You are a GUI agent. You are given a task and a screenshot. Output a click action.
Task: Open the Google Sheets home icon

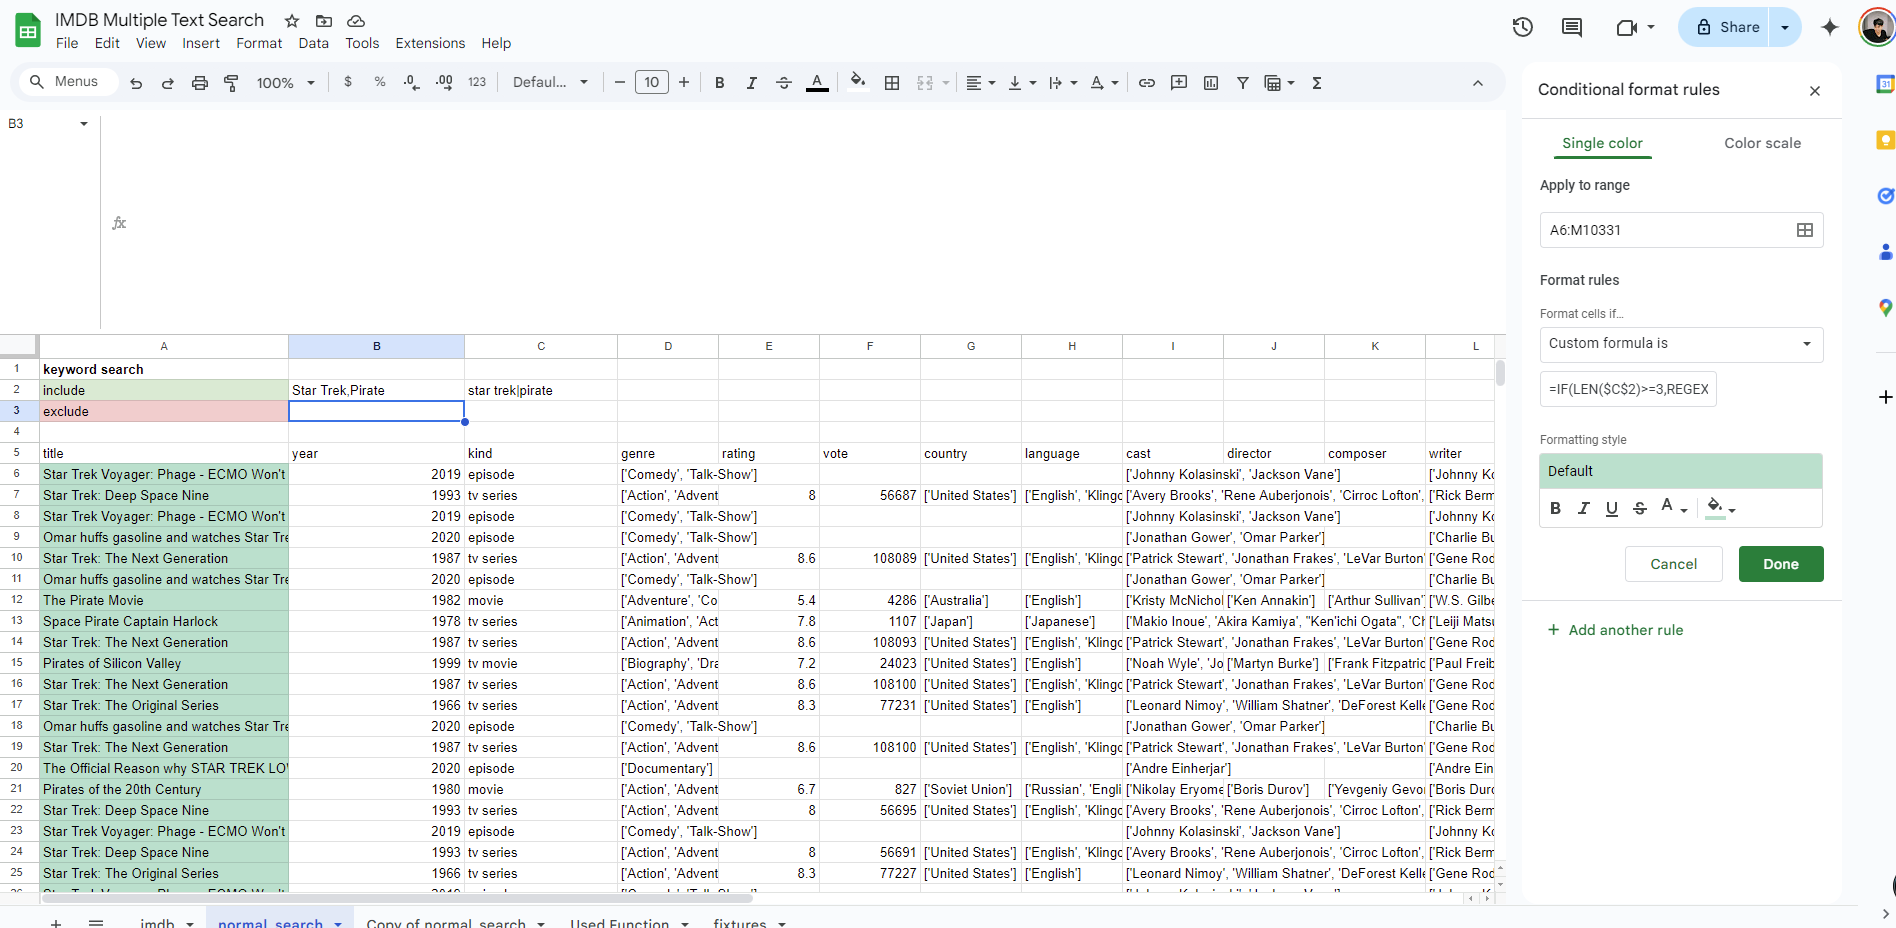point(28,30)
